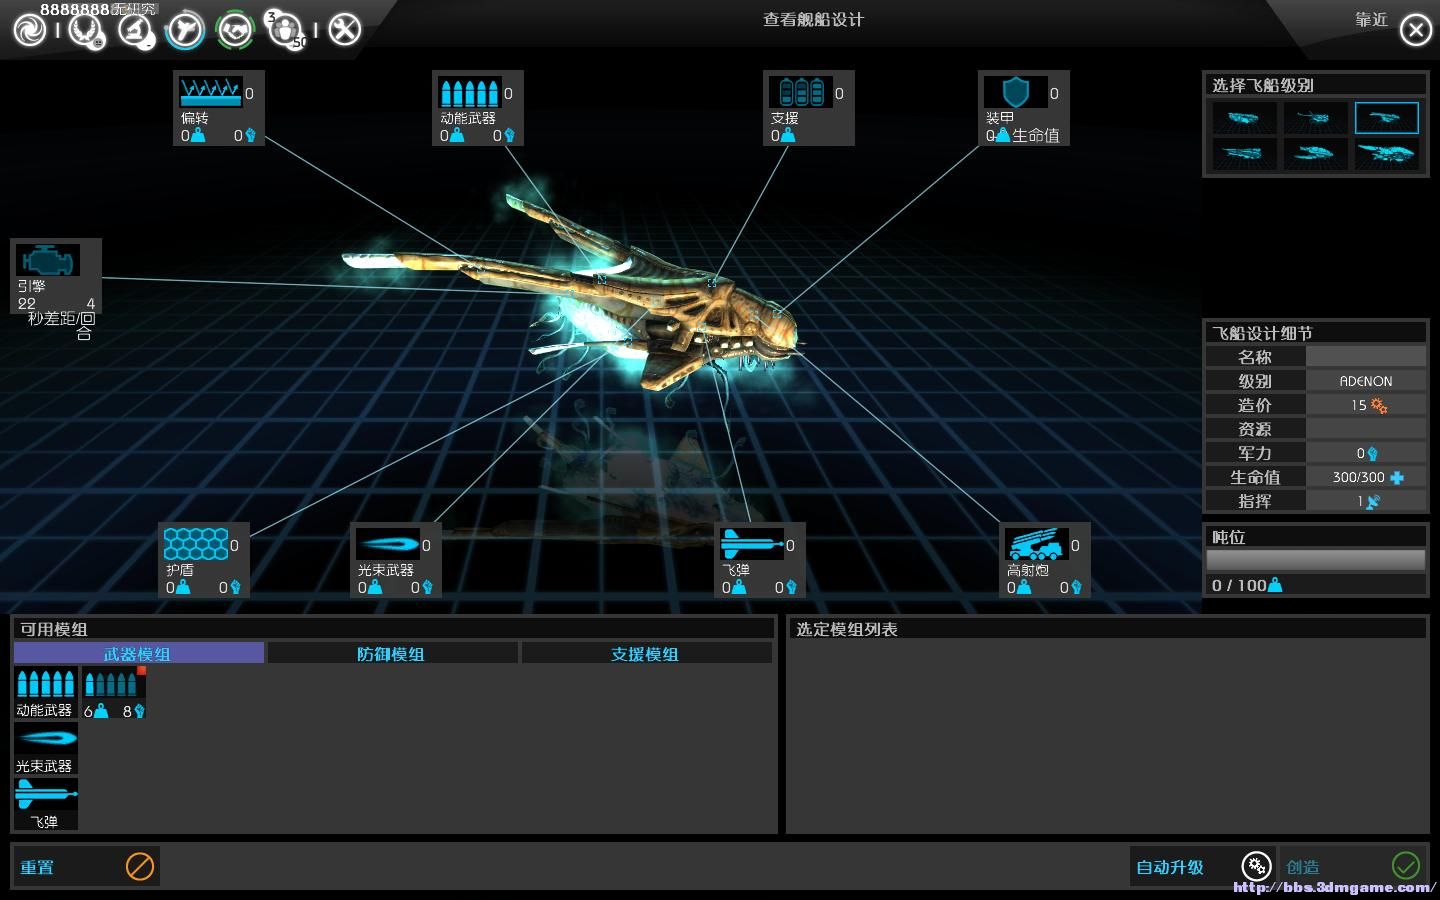This screenshot has height=900, width=1440.
Task: Click the 飞船设计细节 panel header
Action: click(1315, 333)
